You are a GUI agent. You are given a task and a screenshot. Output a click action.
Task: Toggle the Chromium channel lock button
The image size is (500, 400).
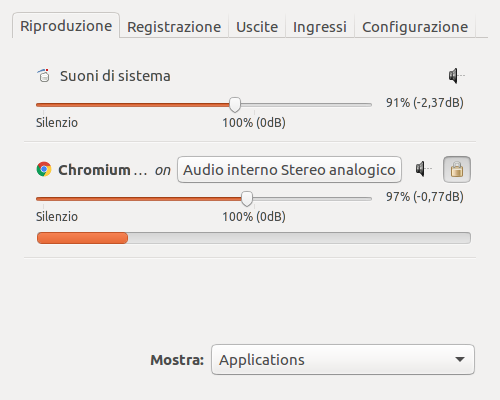(x=457, y=169)
